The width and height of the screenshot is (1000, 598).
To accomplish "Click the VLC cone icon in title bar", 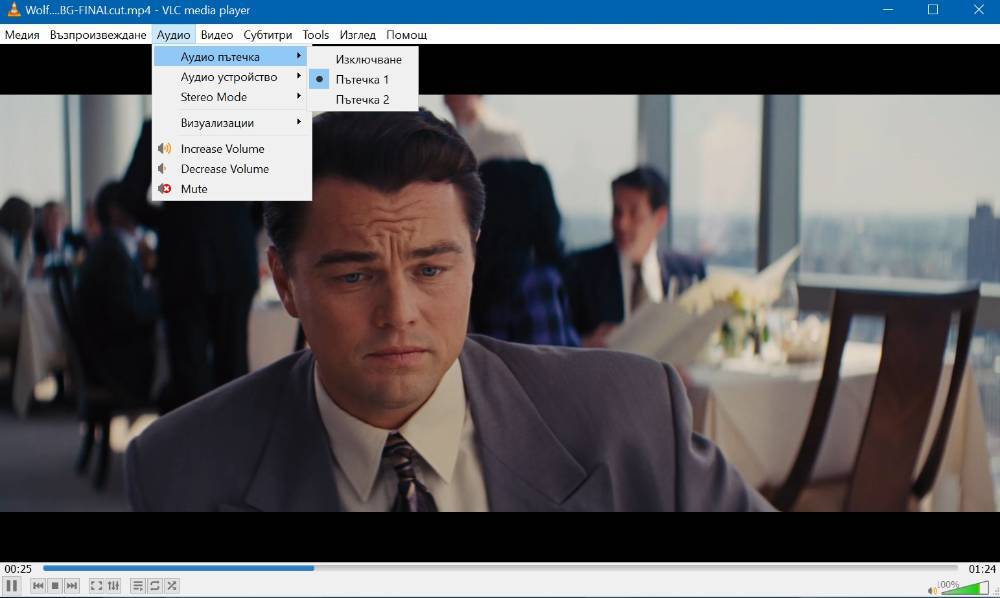I will click(x=13, y=10).
